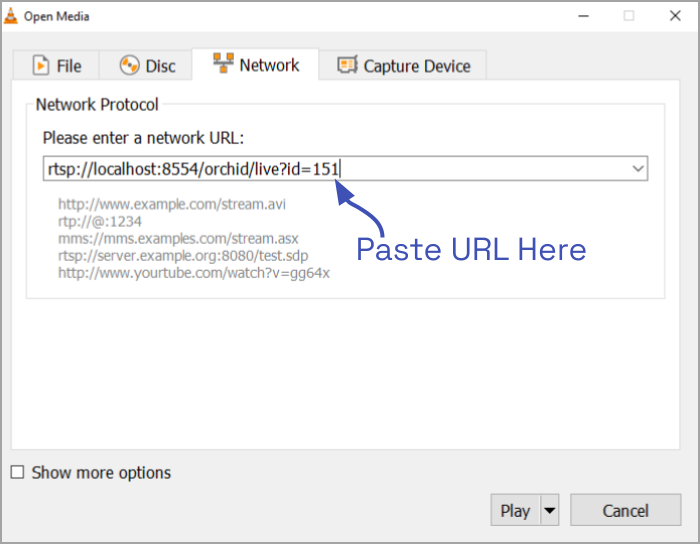700x544 pixels.
Task: Click the 'Please enter a network URL:' label
Action: tap(143, 138)
